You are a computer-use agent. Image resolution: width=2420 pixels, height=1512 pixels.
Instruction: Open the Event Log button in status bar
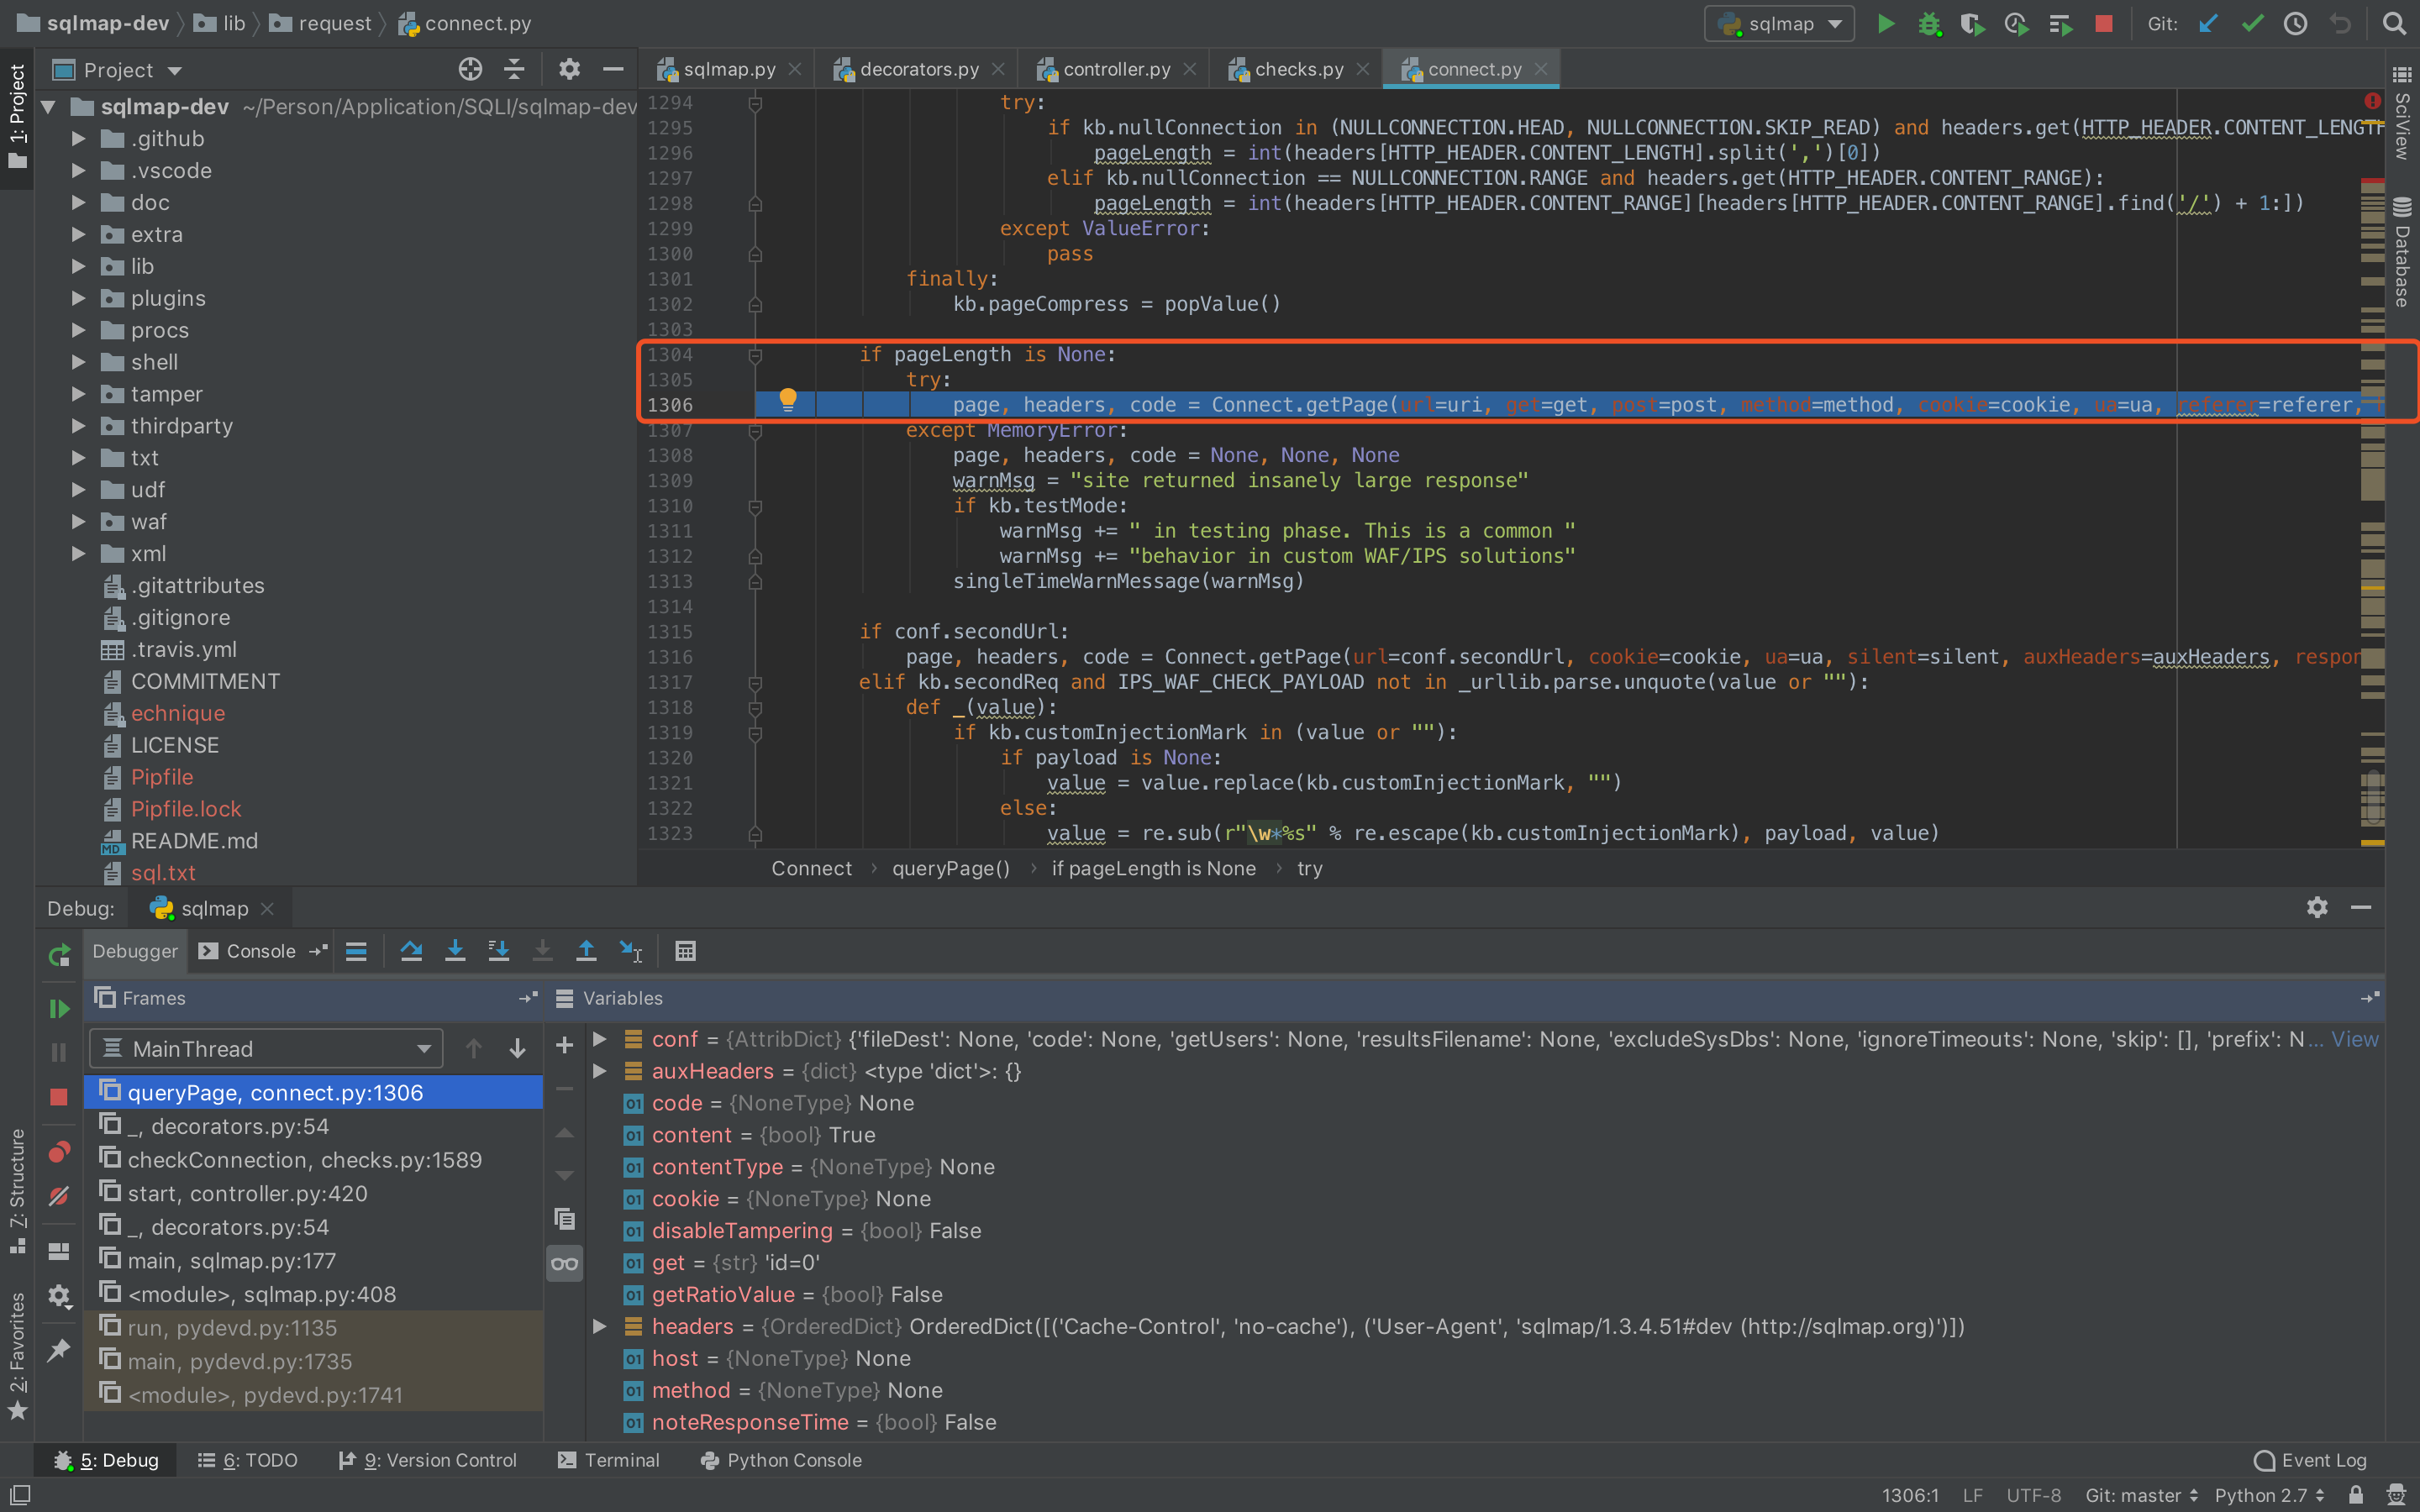(x=2311, y=1460)
